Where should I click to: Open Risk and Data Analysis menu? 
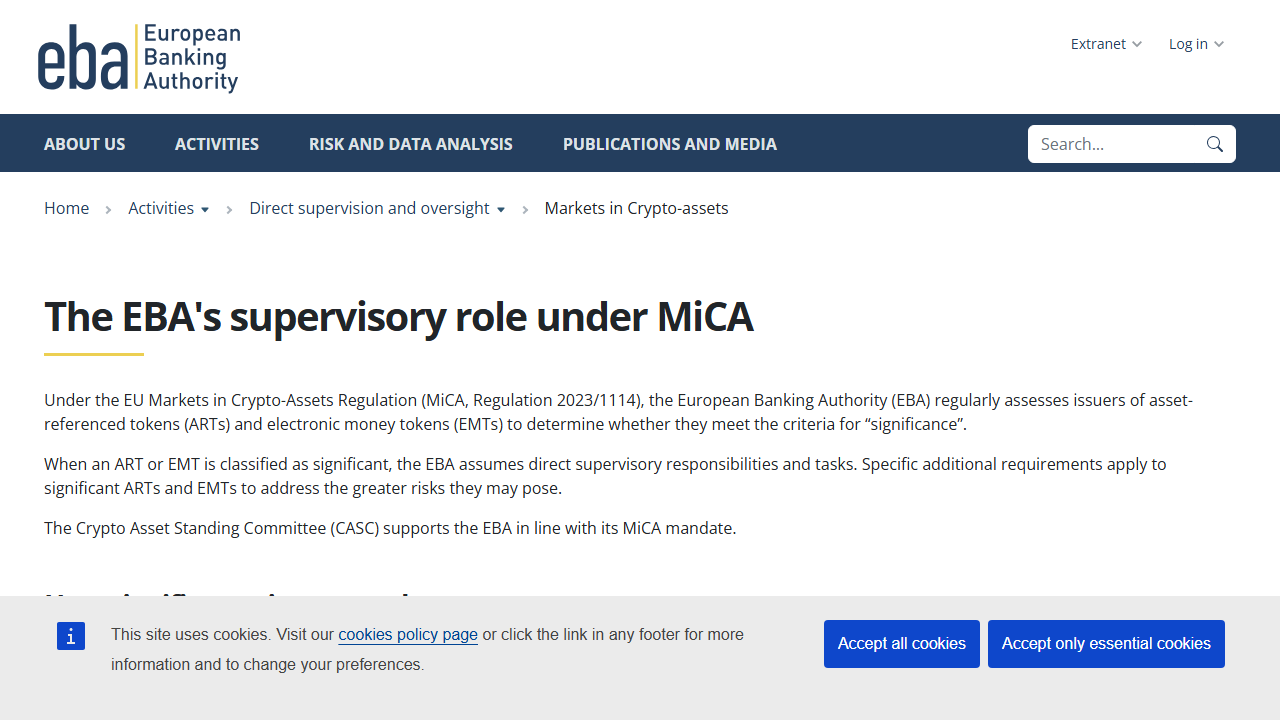click(x=411, y=144)
